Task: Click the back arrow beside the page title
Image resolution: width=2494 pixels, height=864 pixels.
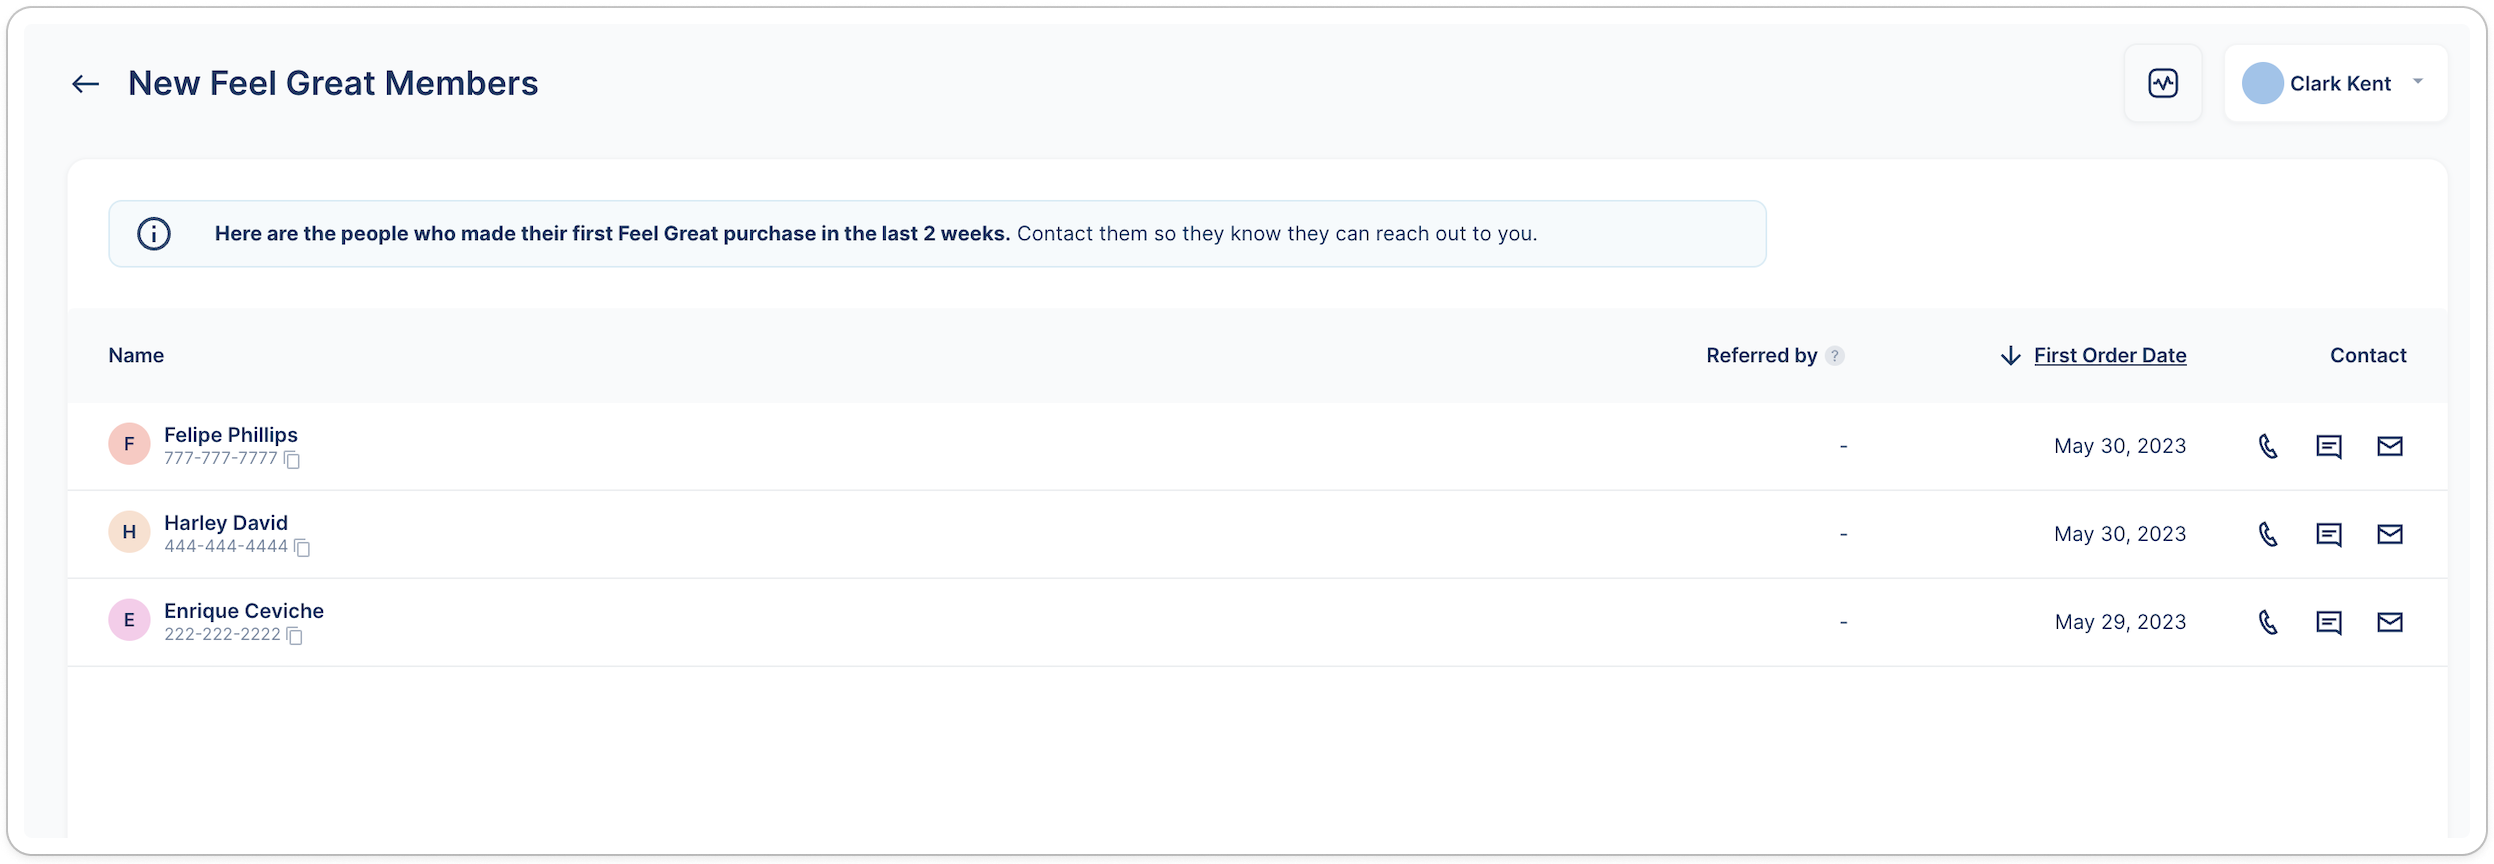Action: (x=86, y=84)
